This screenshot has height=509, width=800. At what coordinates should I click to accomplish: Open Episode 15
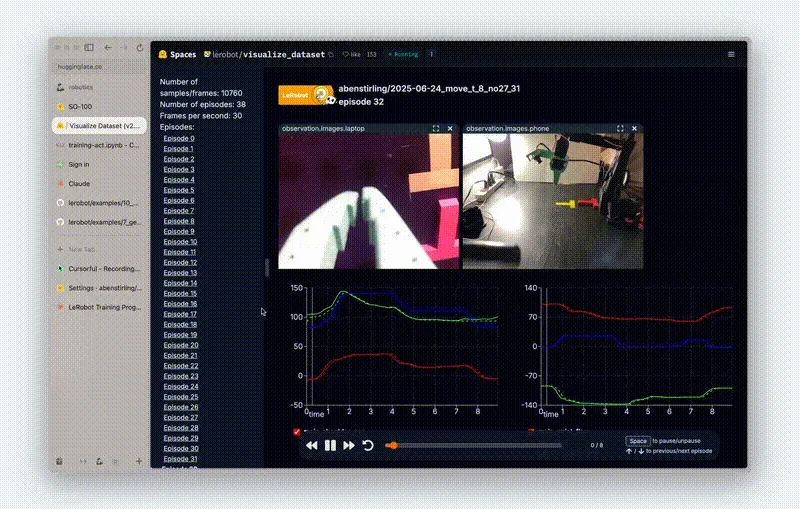180,293
